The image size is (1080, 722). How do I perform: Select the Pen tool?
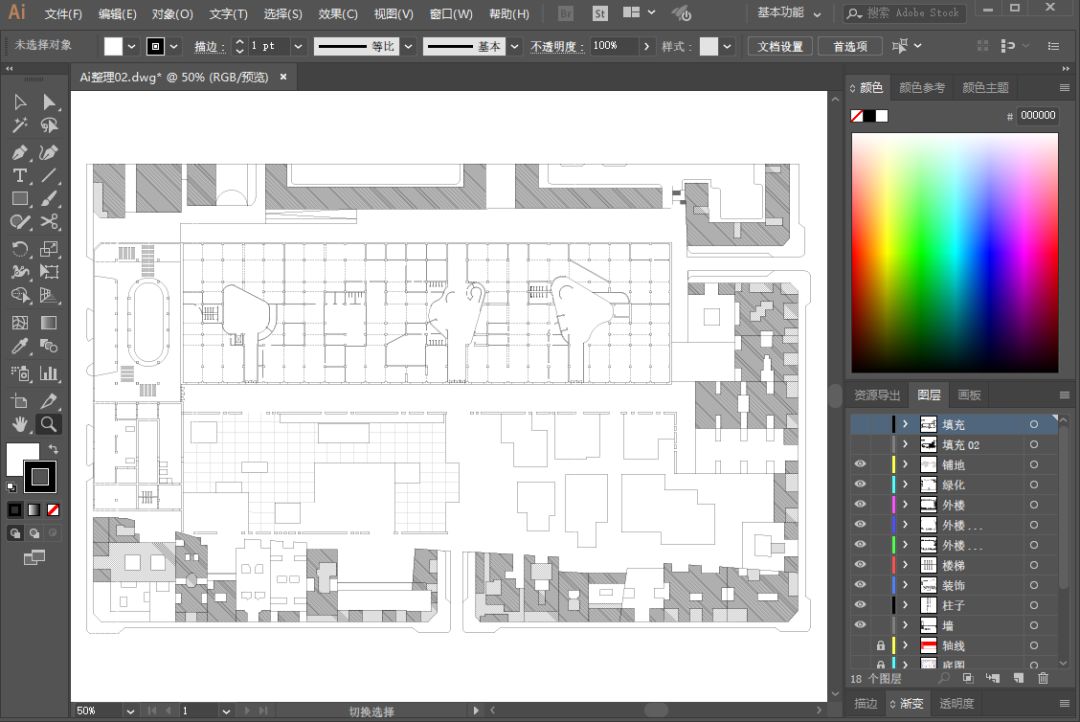(19, 152)
